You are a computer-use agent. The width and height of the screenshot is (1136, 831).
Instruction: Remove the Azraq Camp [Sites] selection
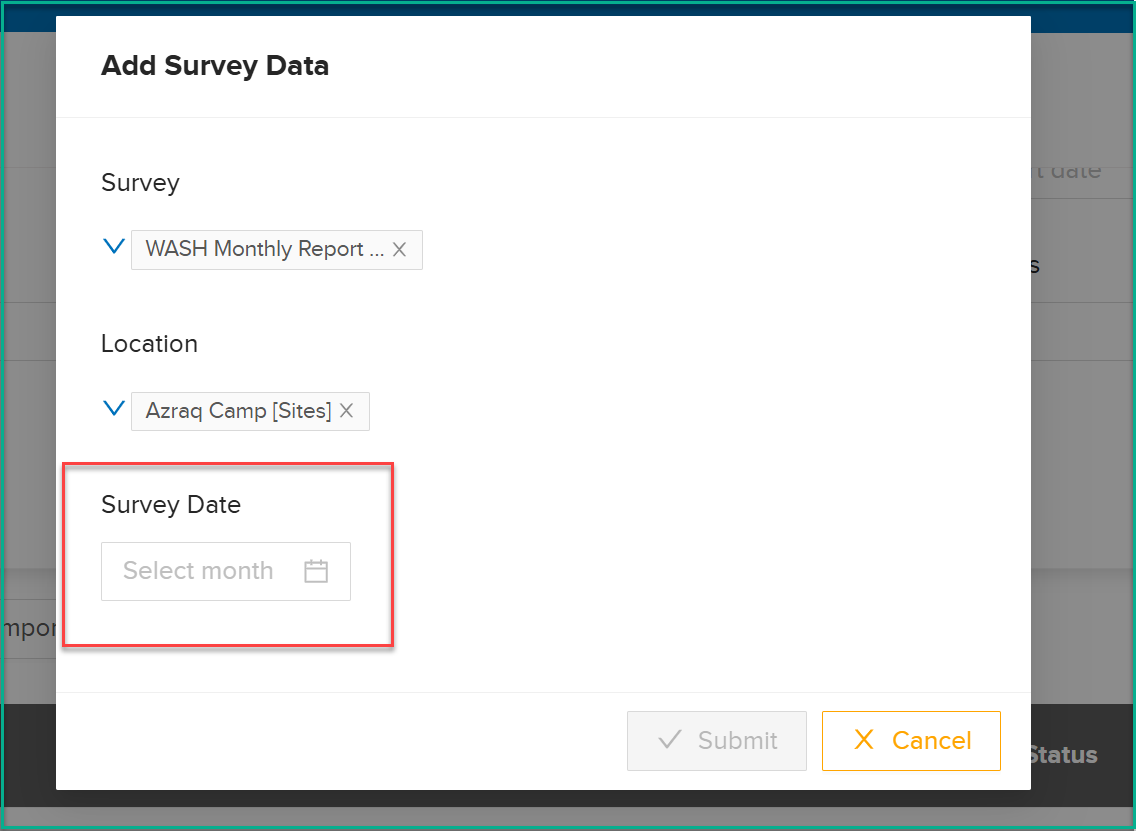coord(346,411)
